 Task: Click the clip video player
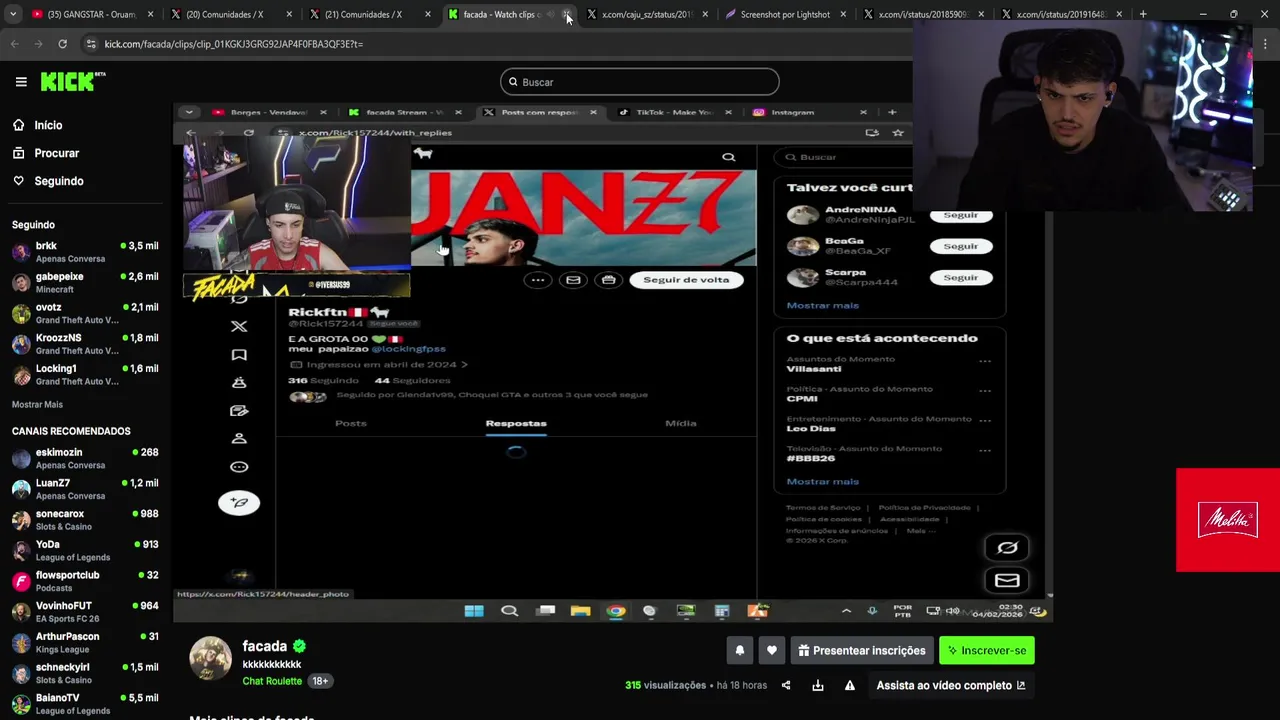tap(612, 362)
